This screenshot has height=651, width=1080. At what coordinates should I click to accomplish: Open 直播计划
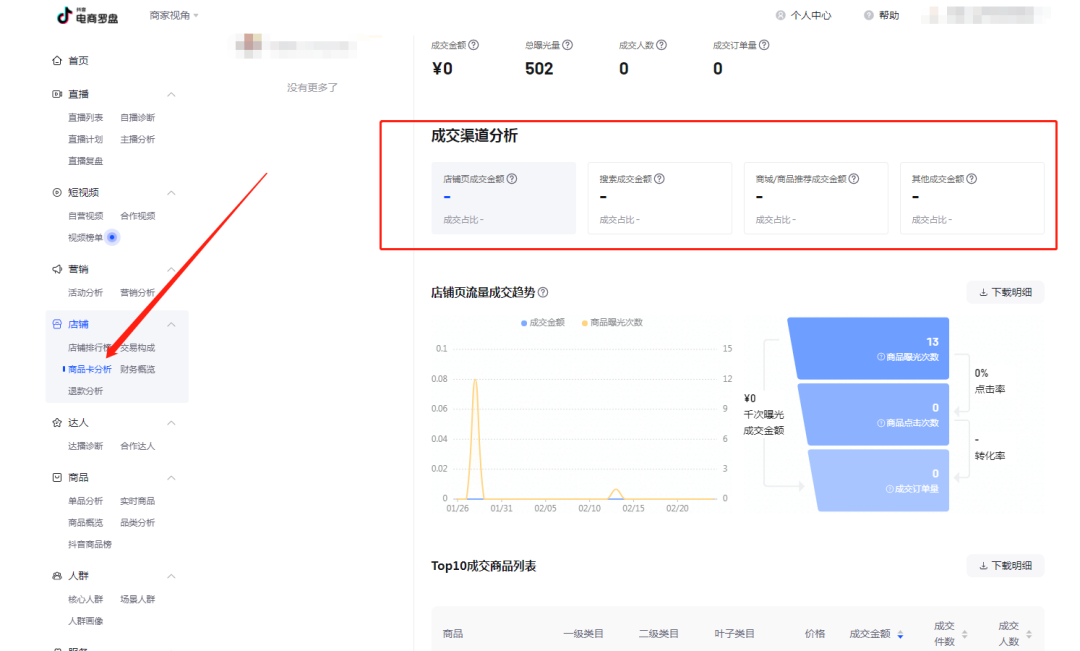click(x=85, y=139)
